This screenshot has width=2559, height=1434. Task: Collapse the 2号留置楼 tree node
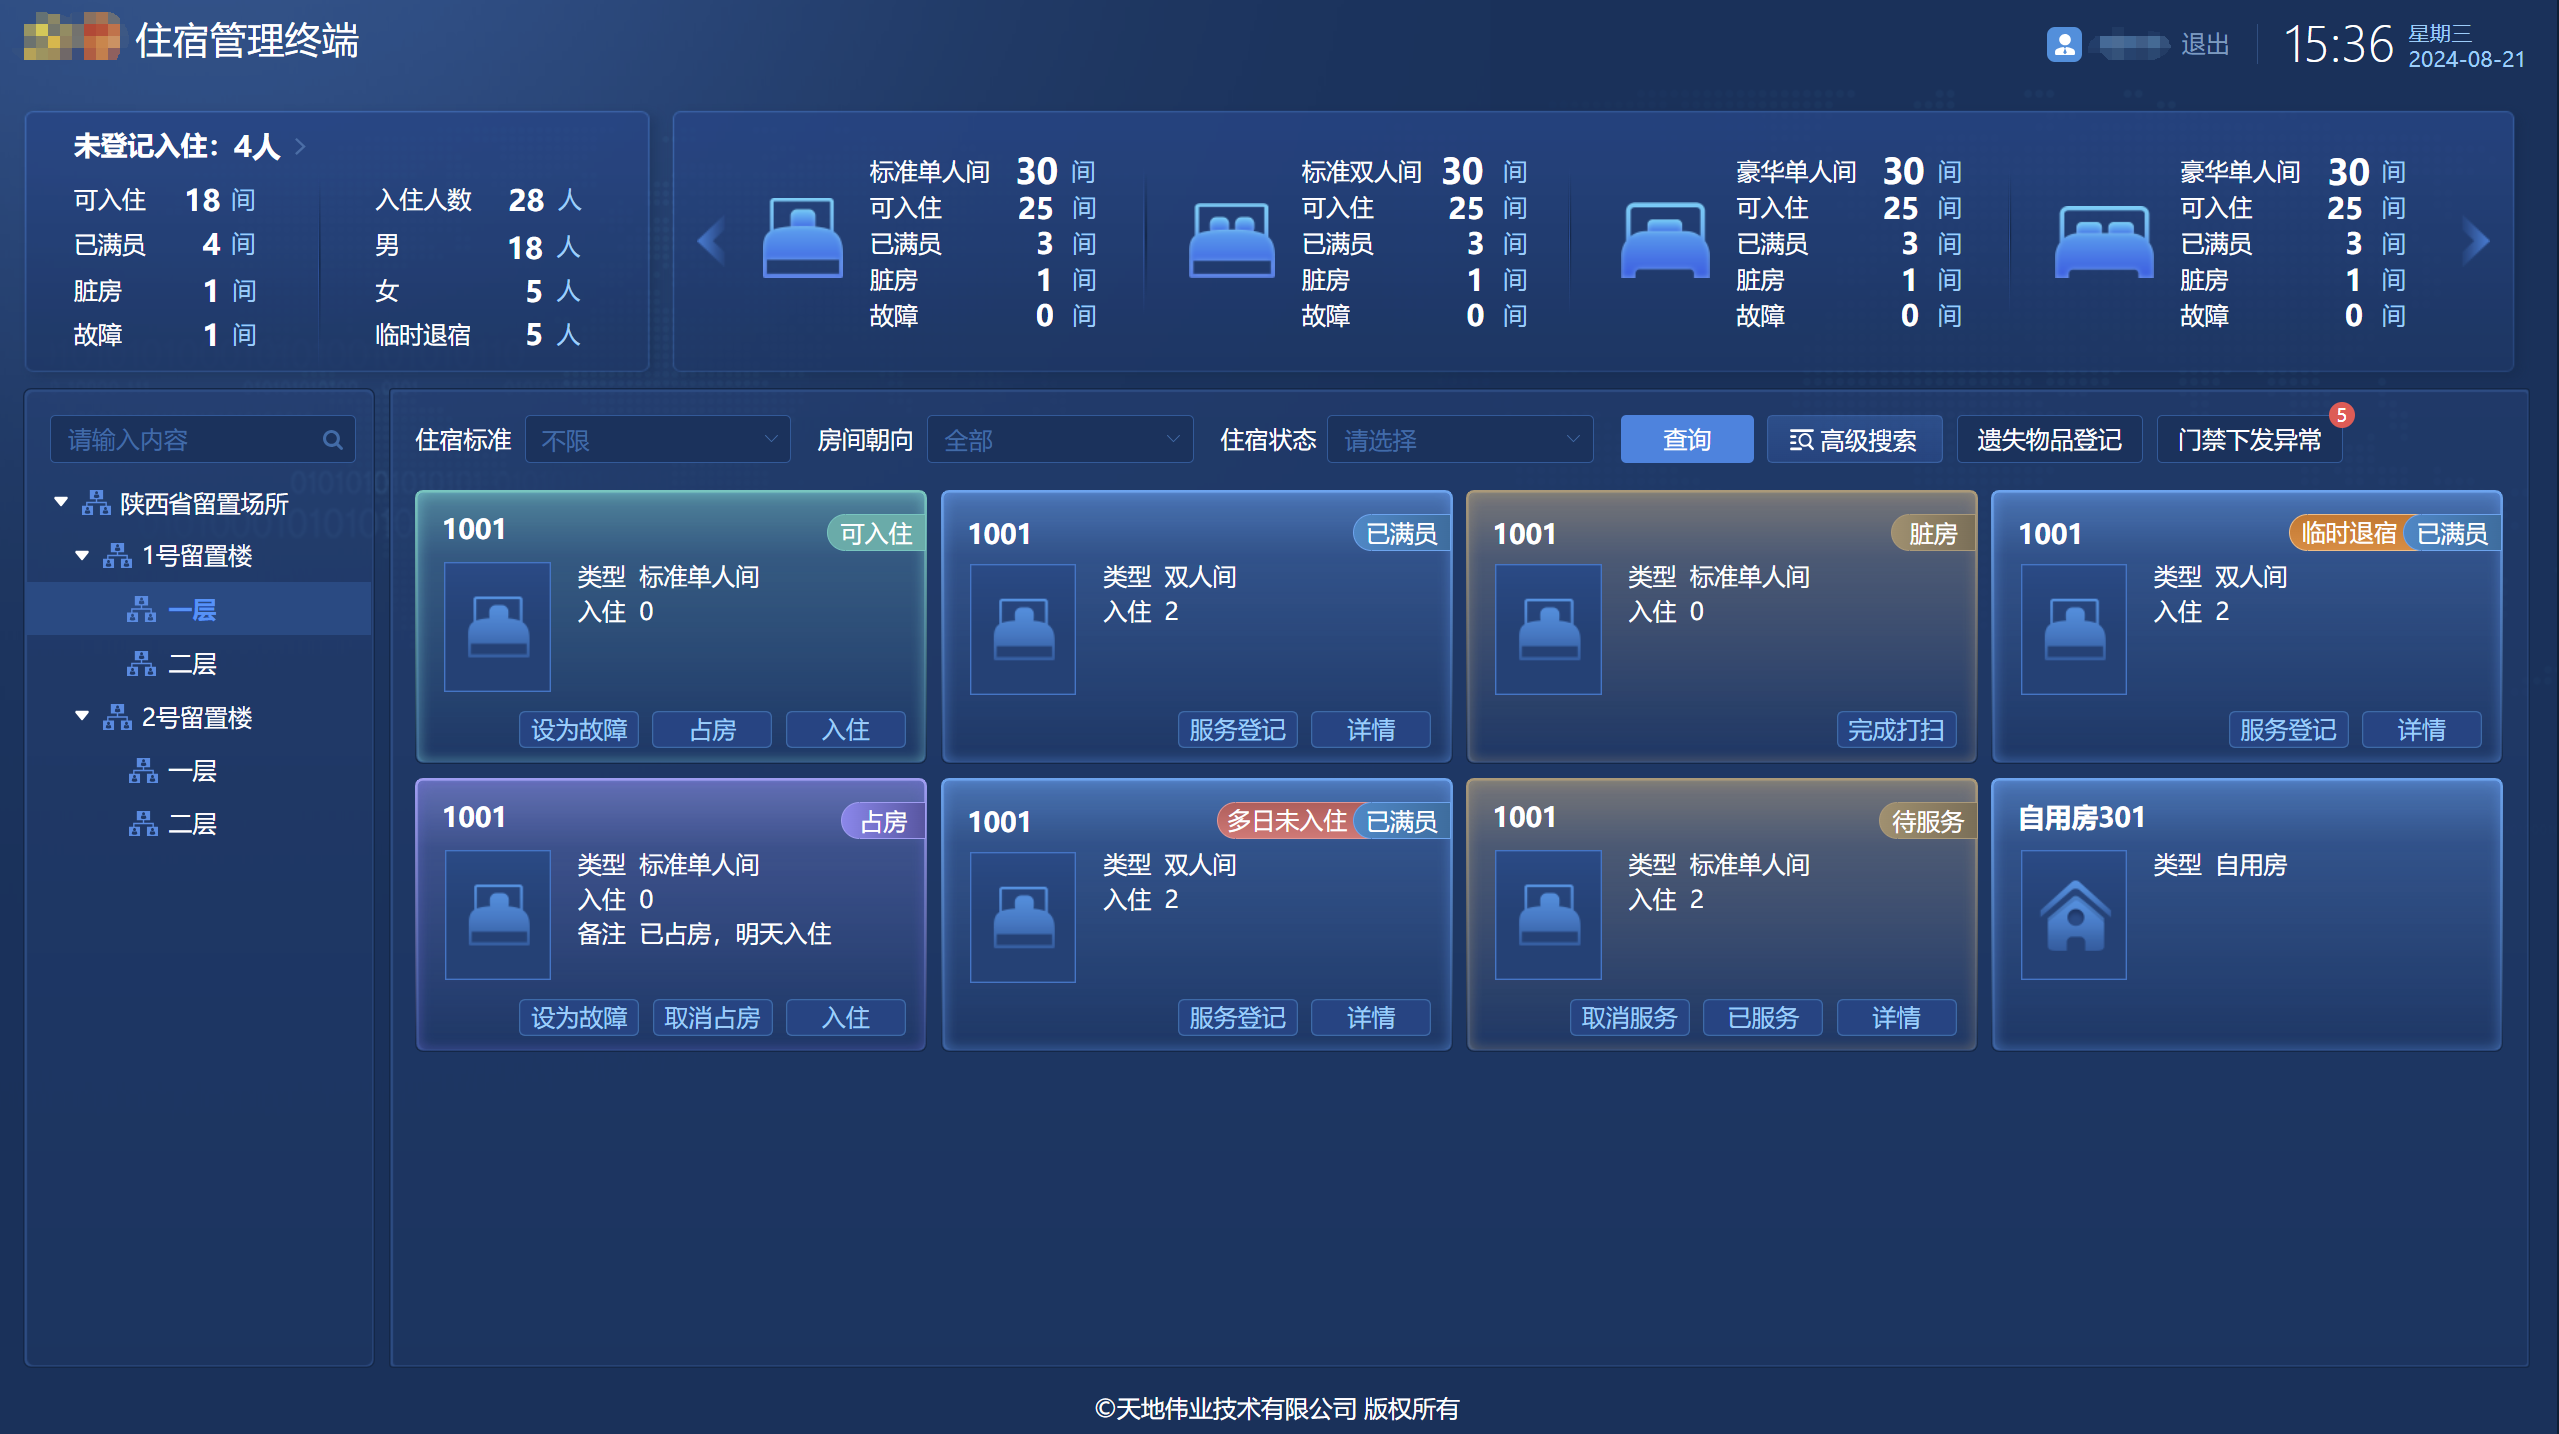tap(82, 716)
